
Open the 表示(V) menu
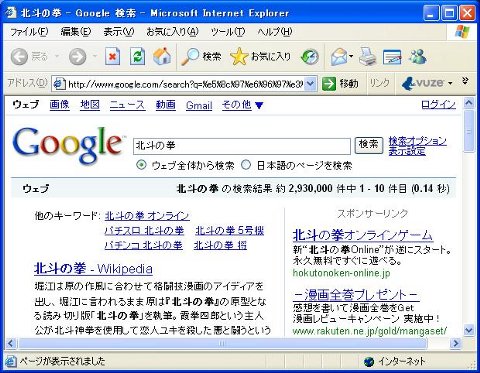119,32
